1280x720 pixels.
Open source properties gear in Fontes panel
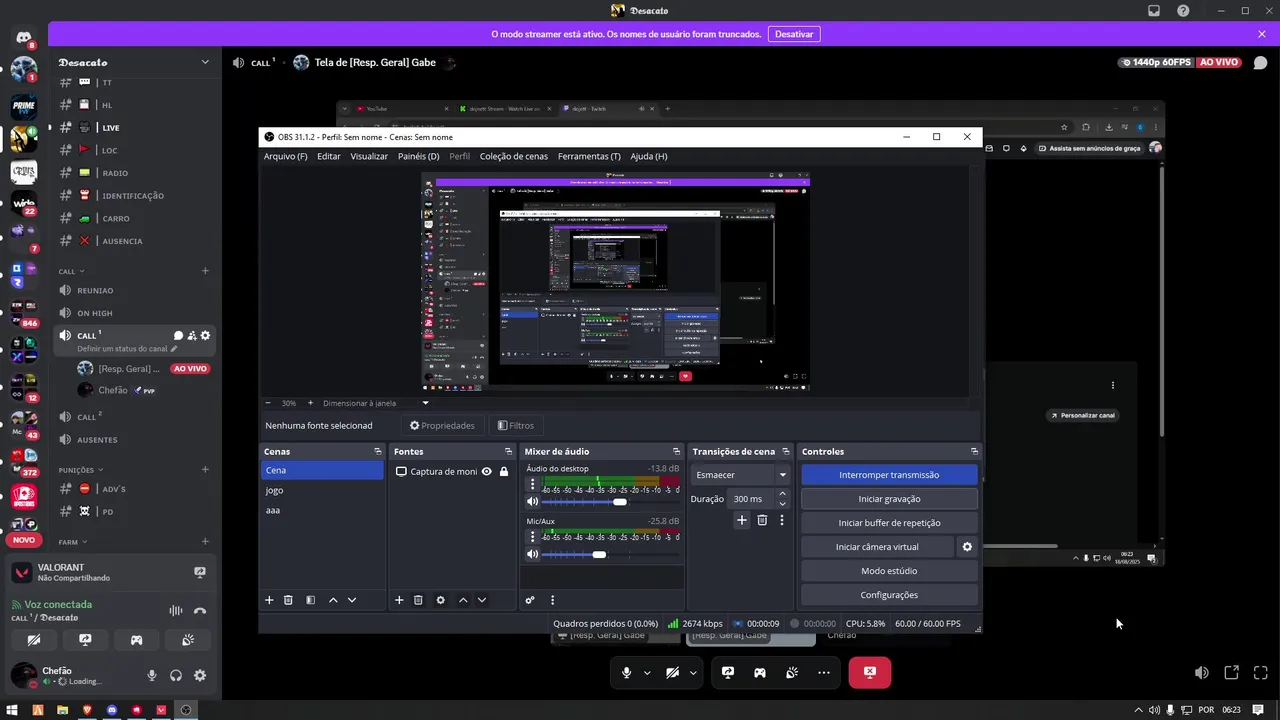441,600
